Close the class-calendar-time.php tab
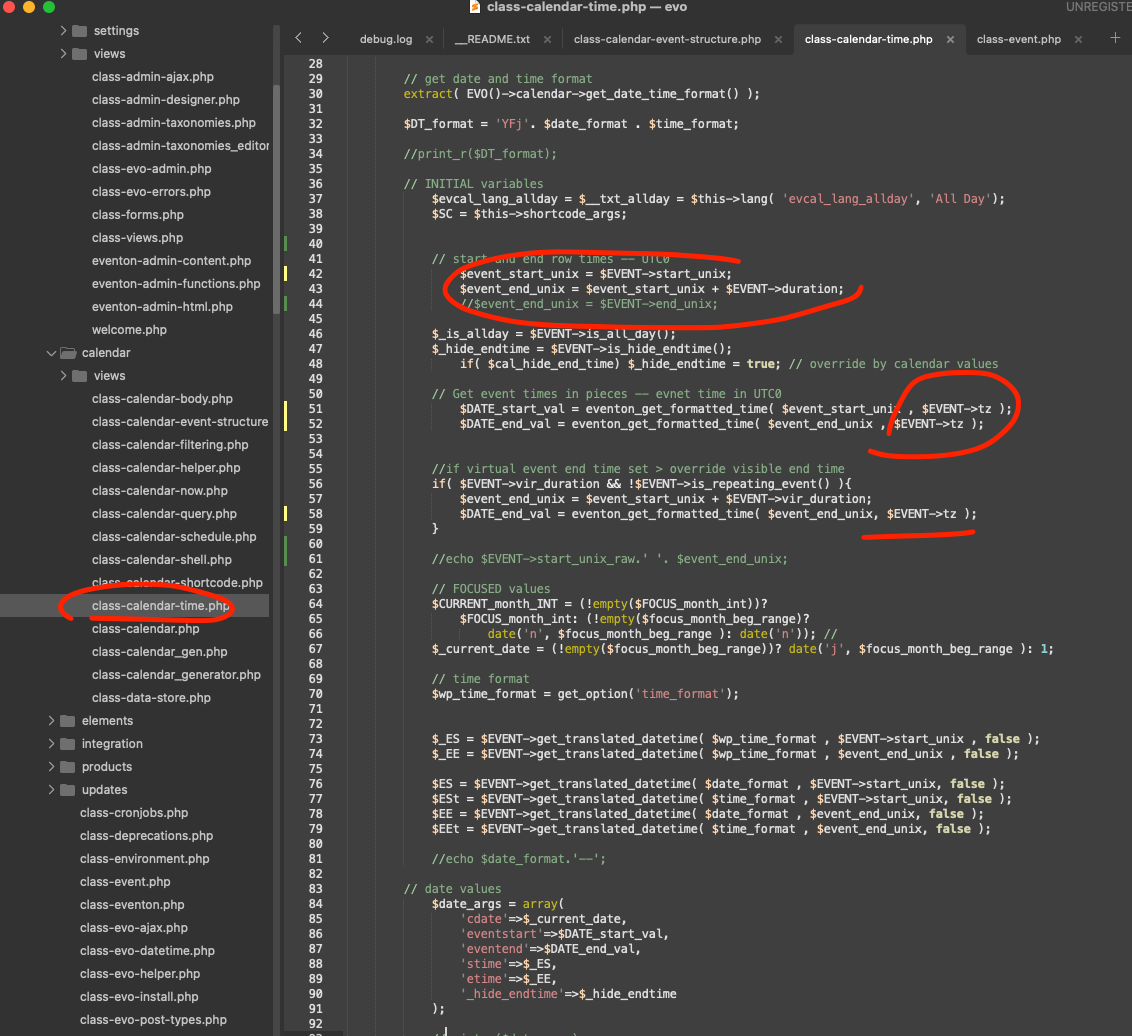 (950, 40)
